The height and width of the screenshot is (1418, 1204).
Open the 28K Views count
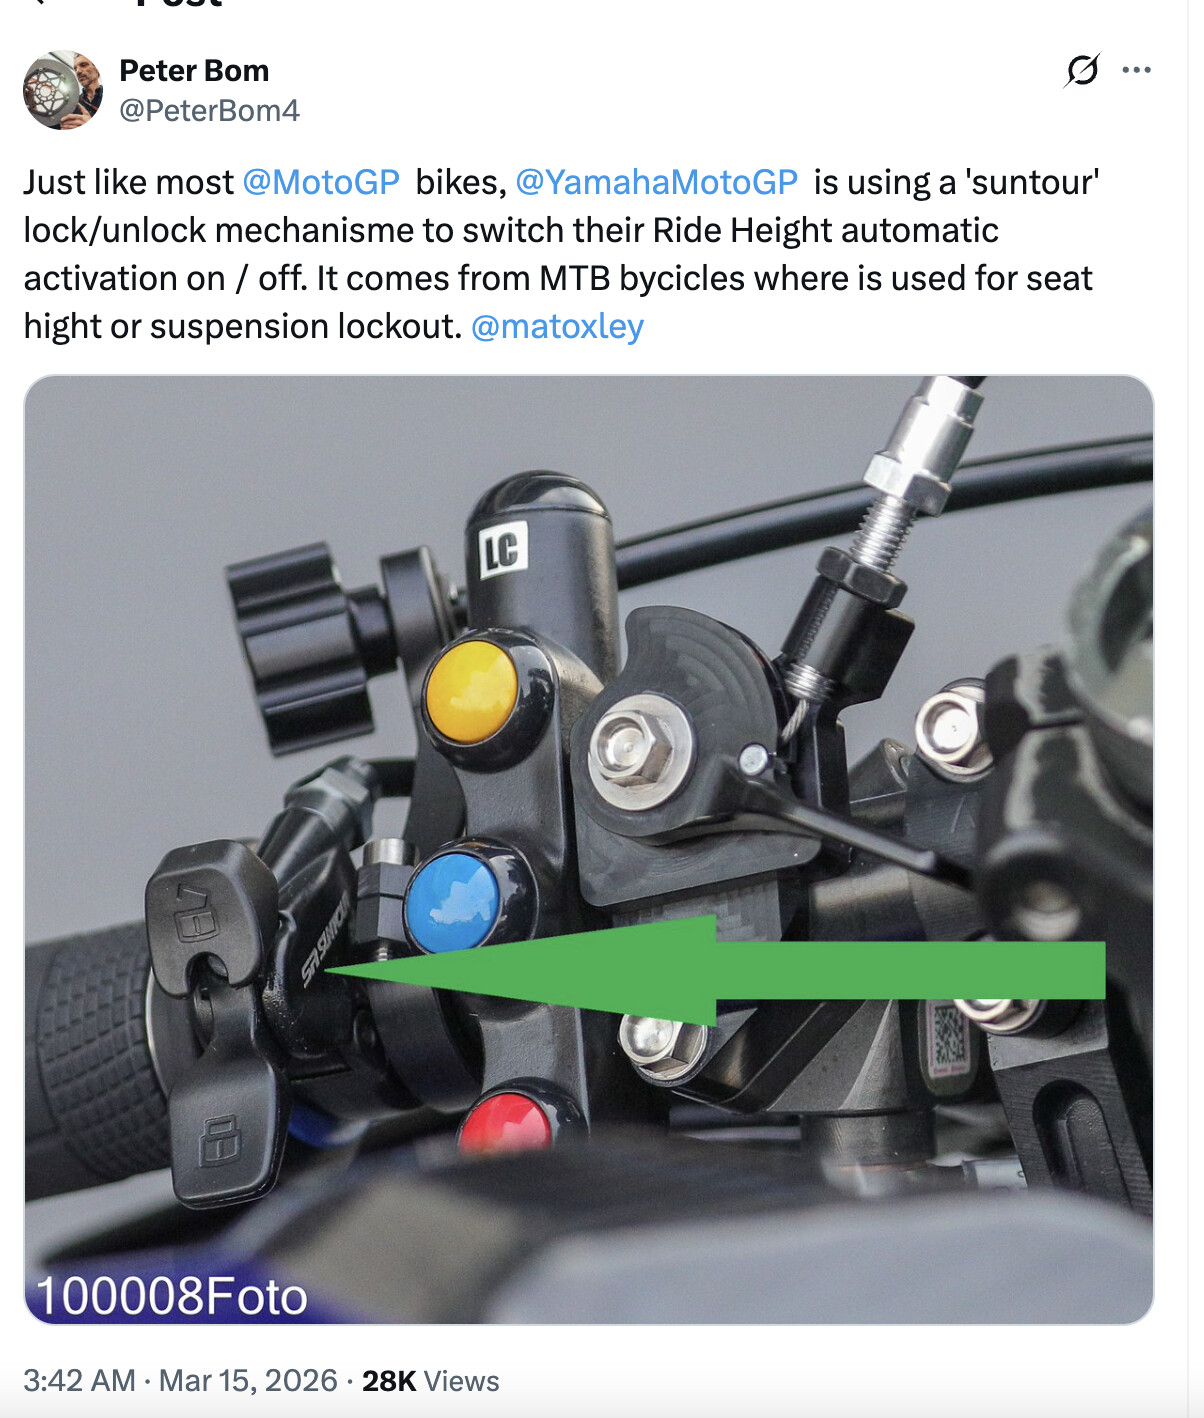[430, 1381]
